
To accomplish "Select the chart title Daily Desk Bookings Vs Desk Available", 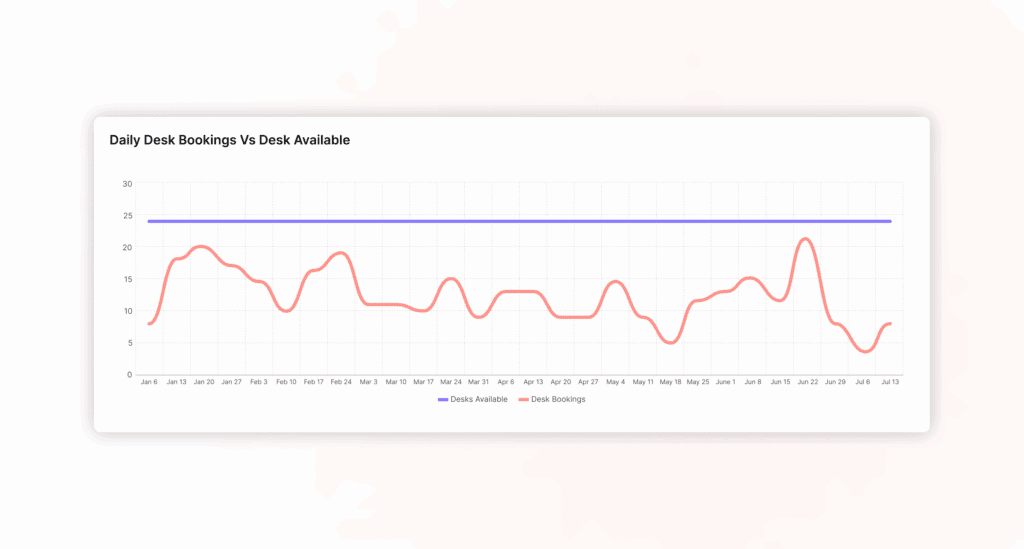I will tap(229, 140).
